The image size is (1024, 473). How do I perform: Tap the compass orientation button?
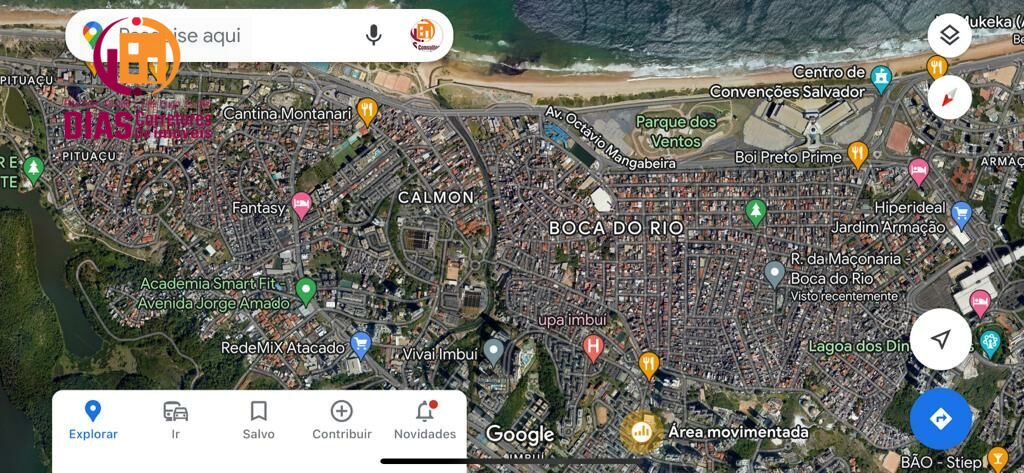(x=949, y=97)
